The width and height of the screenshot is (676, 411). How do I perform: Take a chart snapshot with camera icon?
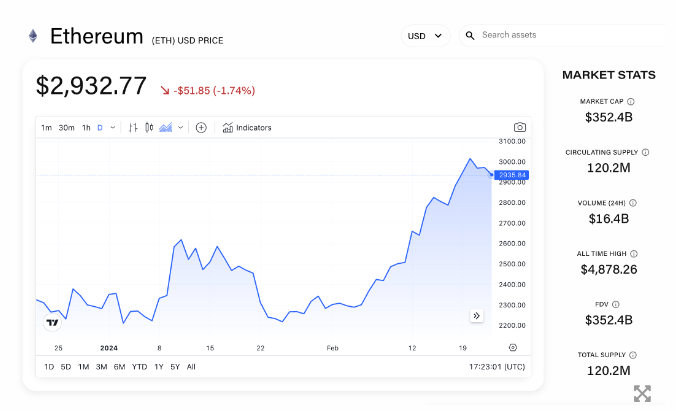pyautogui.click(x=519, y=128)
